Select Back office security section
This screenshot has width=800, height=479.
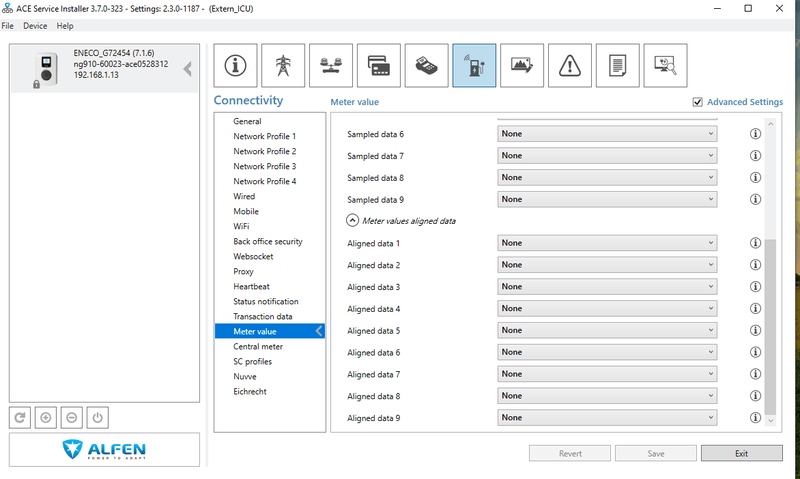pos(268,241)
